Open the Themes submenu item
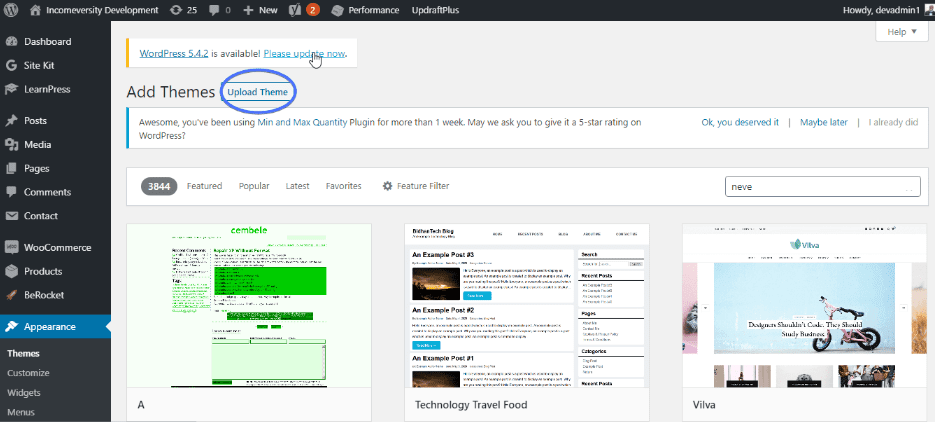 pyautogui.click(x=23, y=353)
